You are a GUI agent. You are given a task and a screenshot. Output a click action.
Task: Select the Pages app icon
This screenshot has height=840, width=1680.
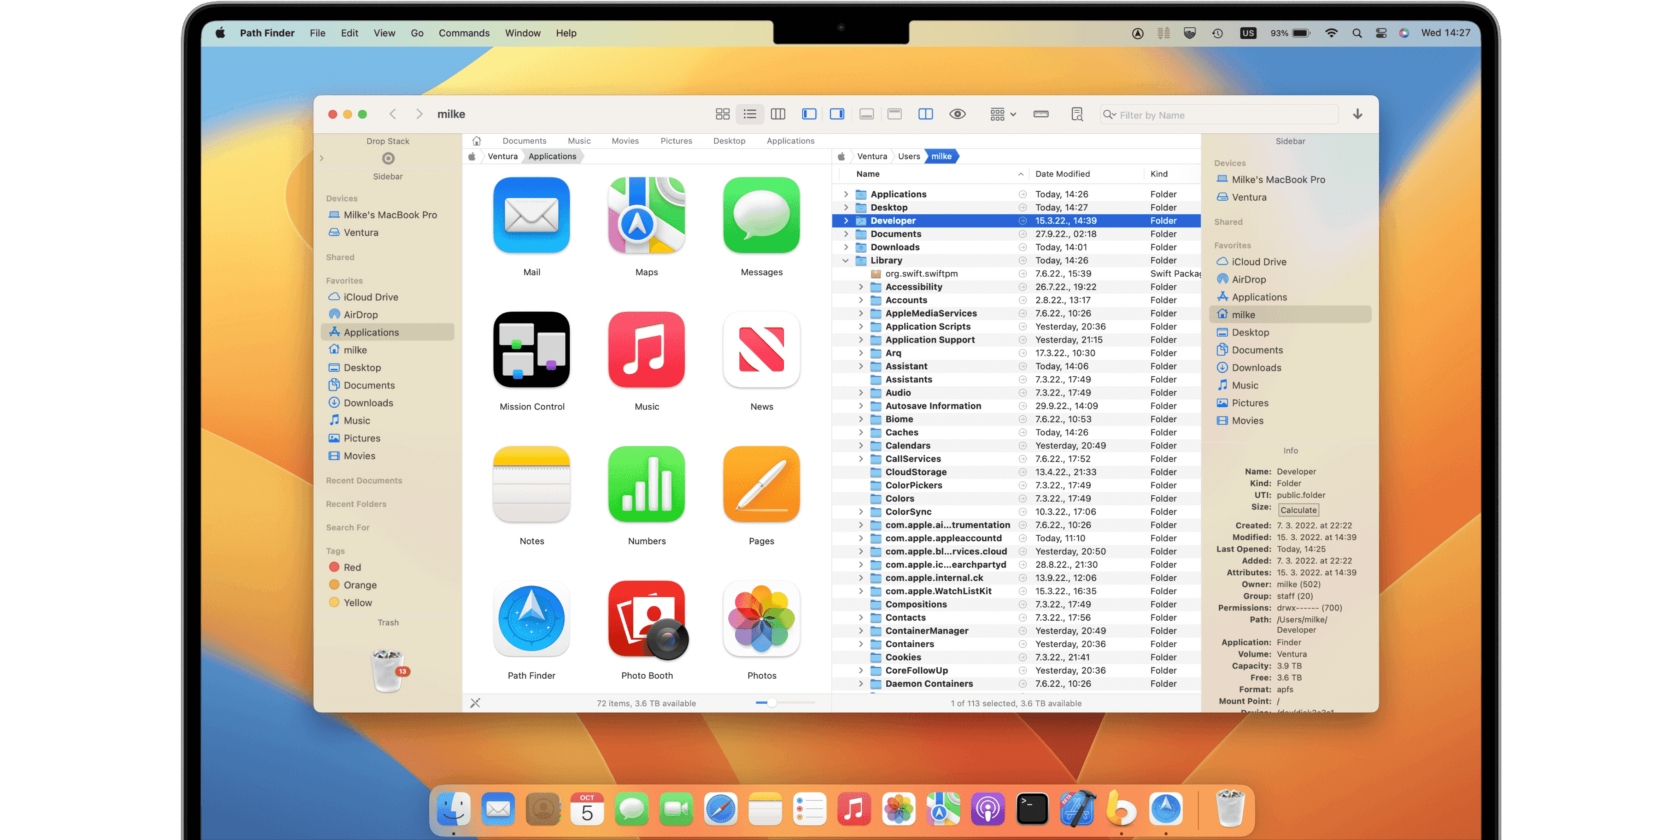coord(762,484)
